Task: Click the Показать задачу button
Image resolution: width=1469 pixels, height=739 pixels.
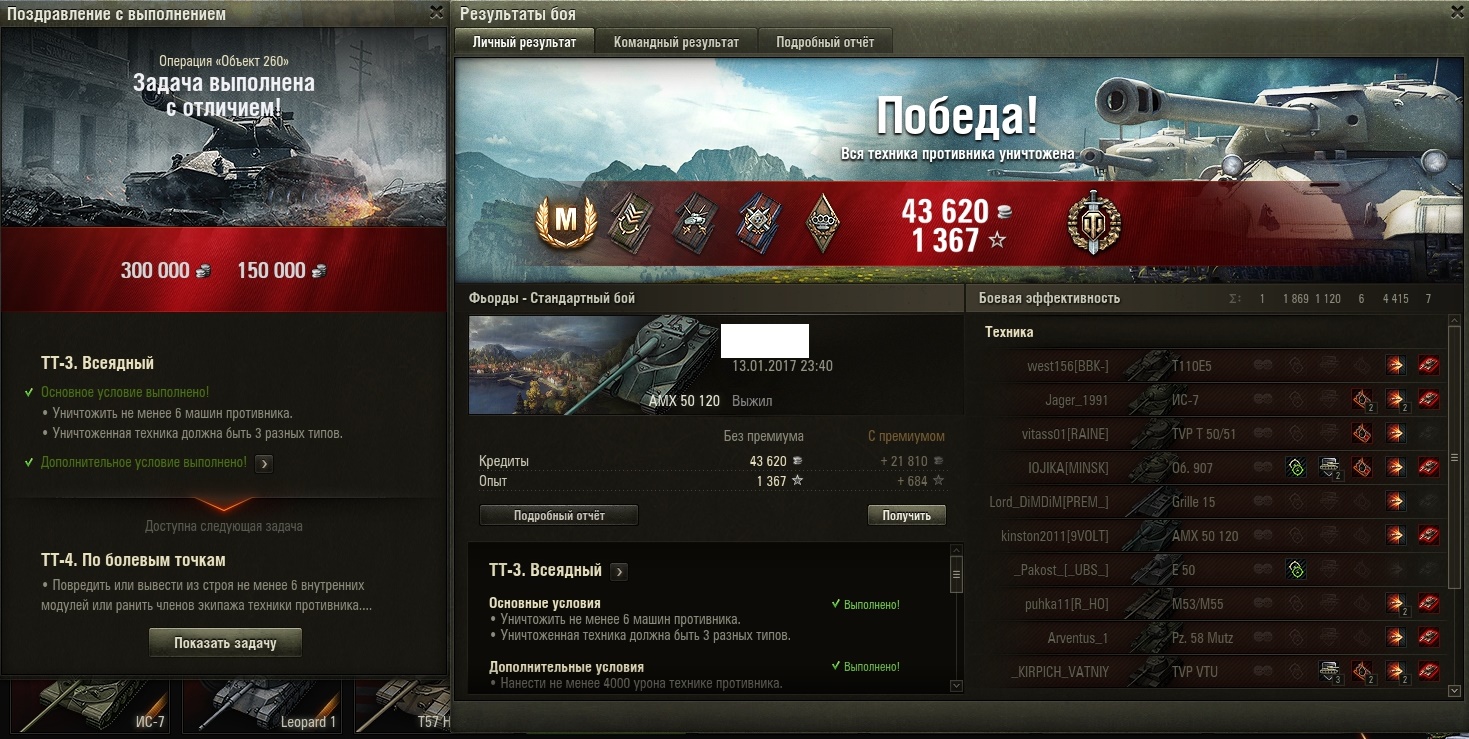Action: click(225, 643)
